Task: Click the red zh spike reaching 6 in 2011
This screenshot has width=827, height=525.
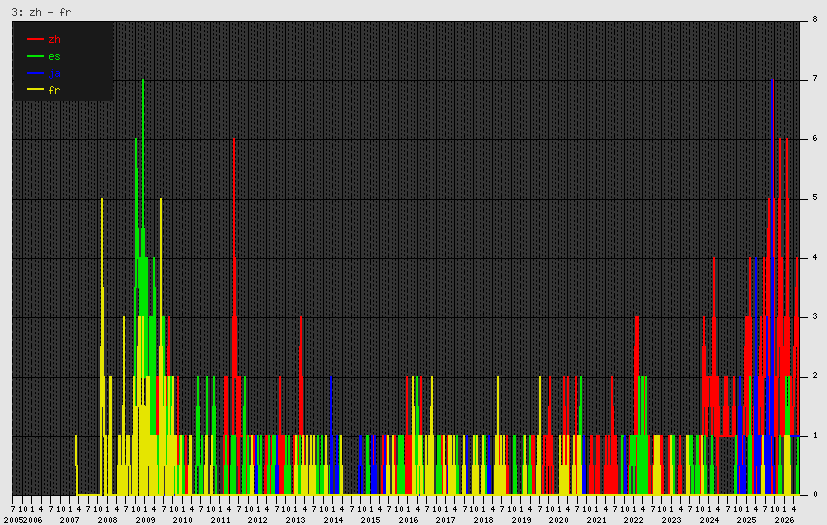Action: pos(234,287)
